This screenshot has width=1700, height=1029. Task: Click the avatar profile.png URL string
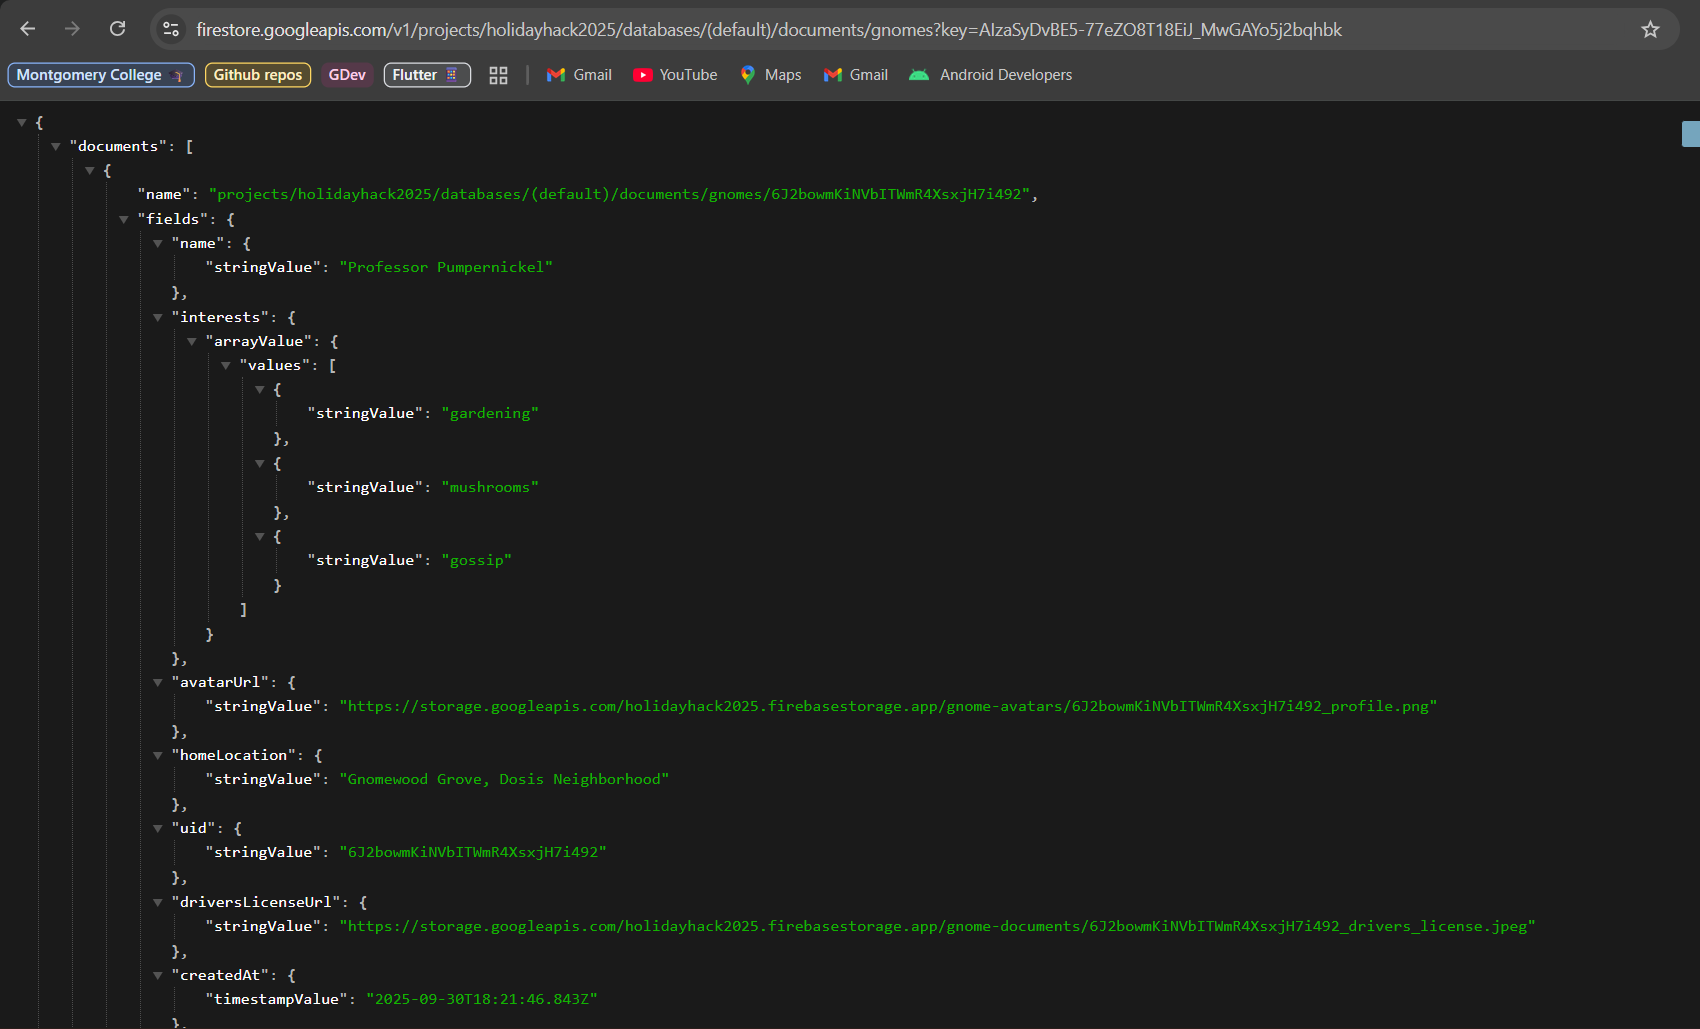888,706
